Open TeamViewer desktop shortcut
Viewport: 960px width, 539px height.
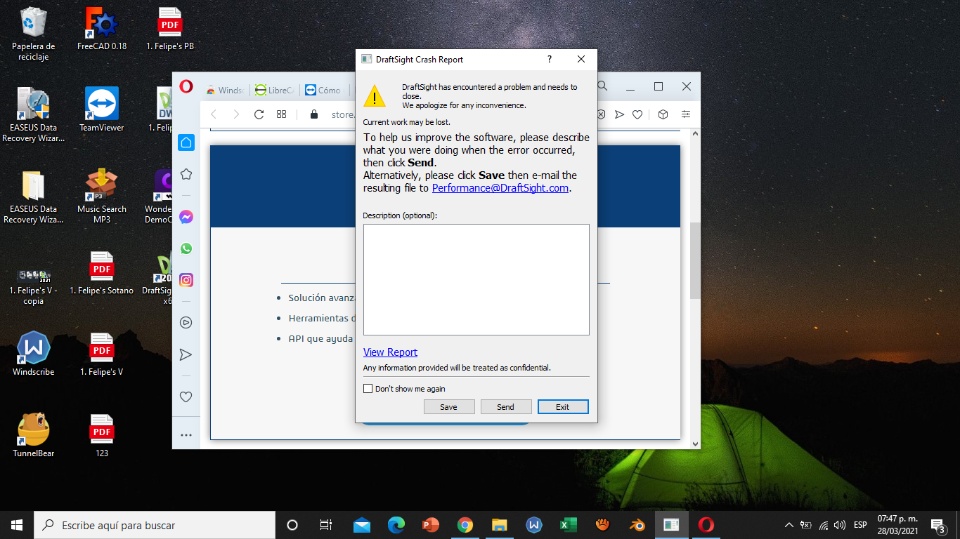[102, 110]
